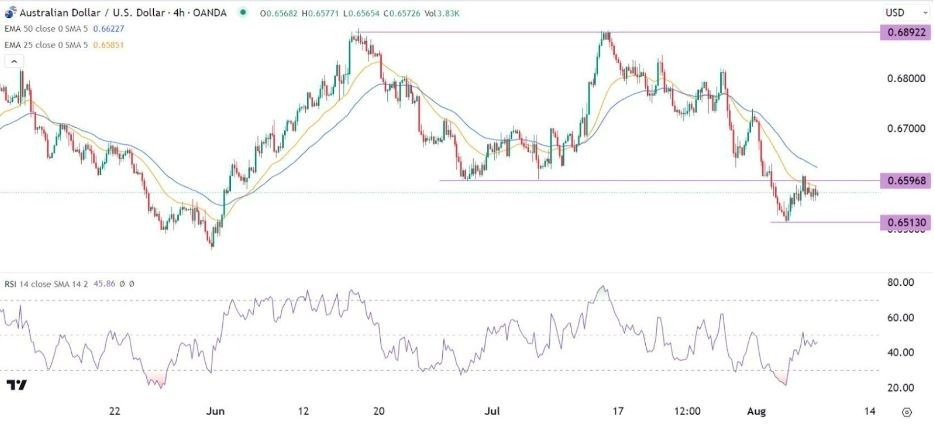Screen dimensions: 934x437
Task: Click the Jul date label on time axis
Action: tap(492, 411)
